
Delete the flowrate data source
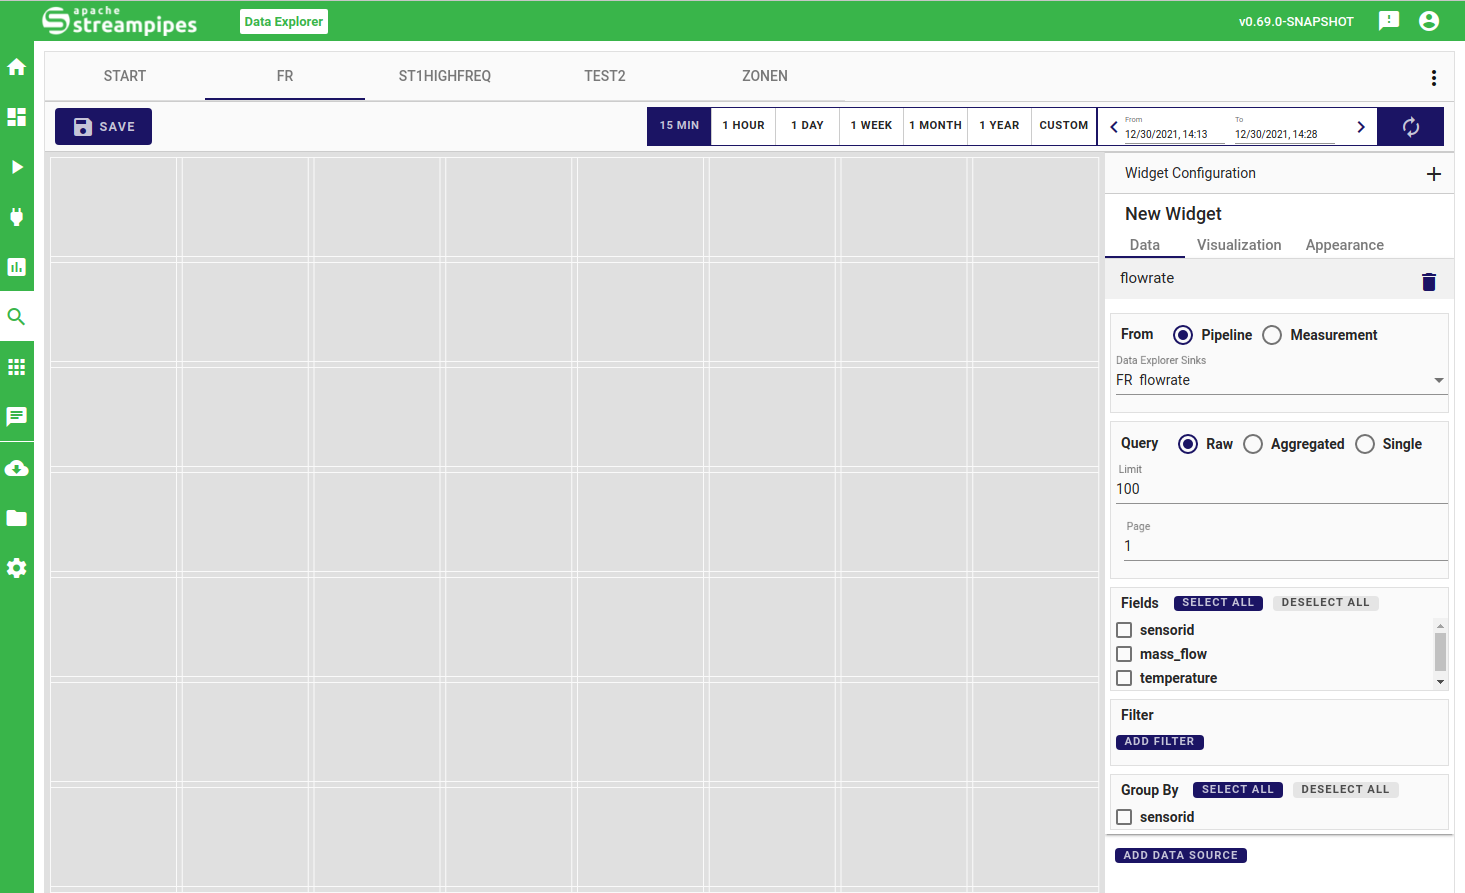[1428, 282]
